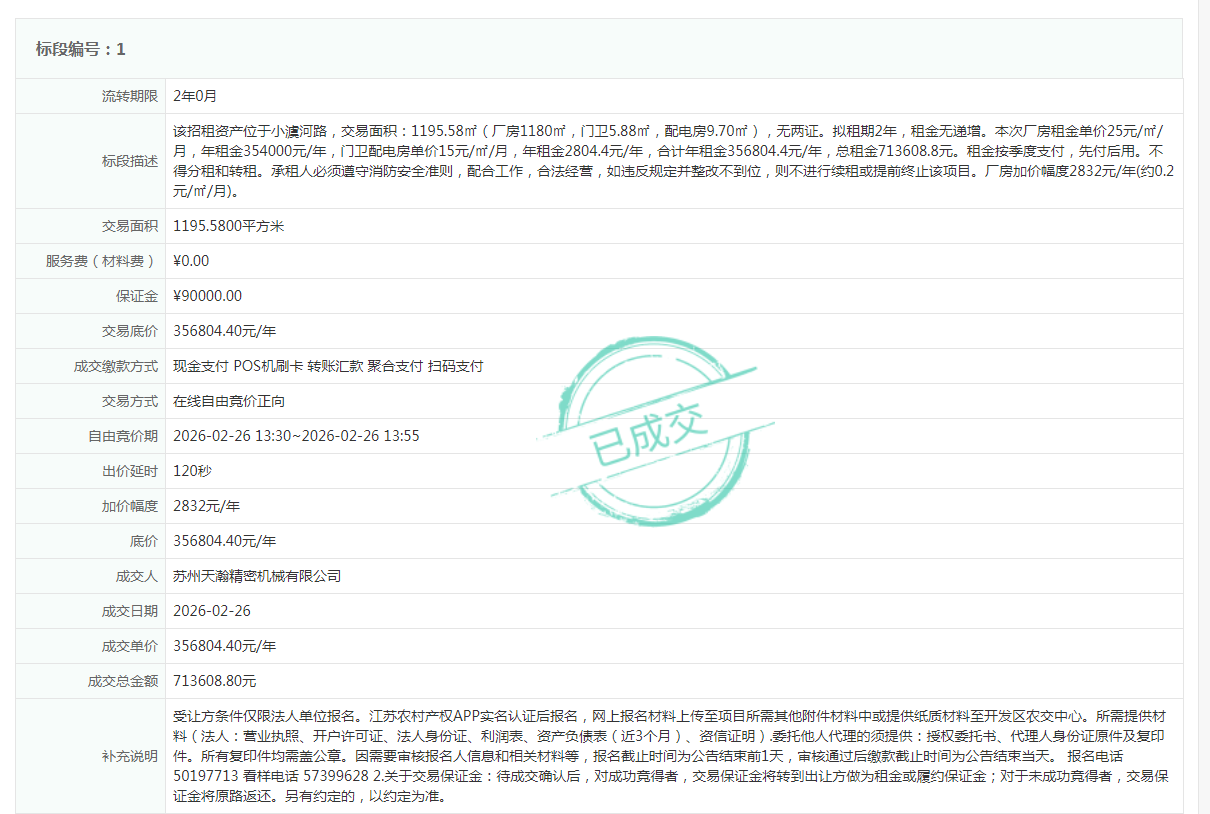Image resolution: width=1210 pixels, height=814 pixels.
Task: Click the winner name 苏州天瀚精密机械有限公司
Action: click(257, 576)
